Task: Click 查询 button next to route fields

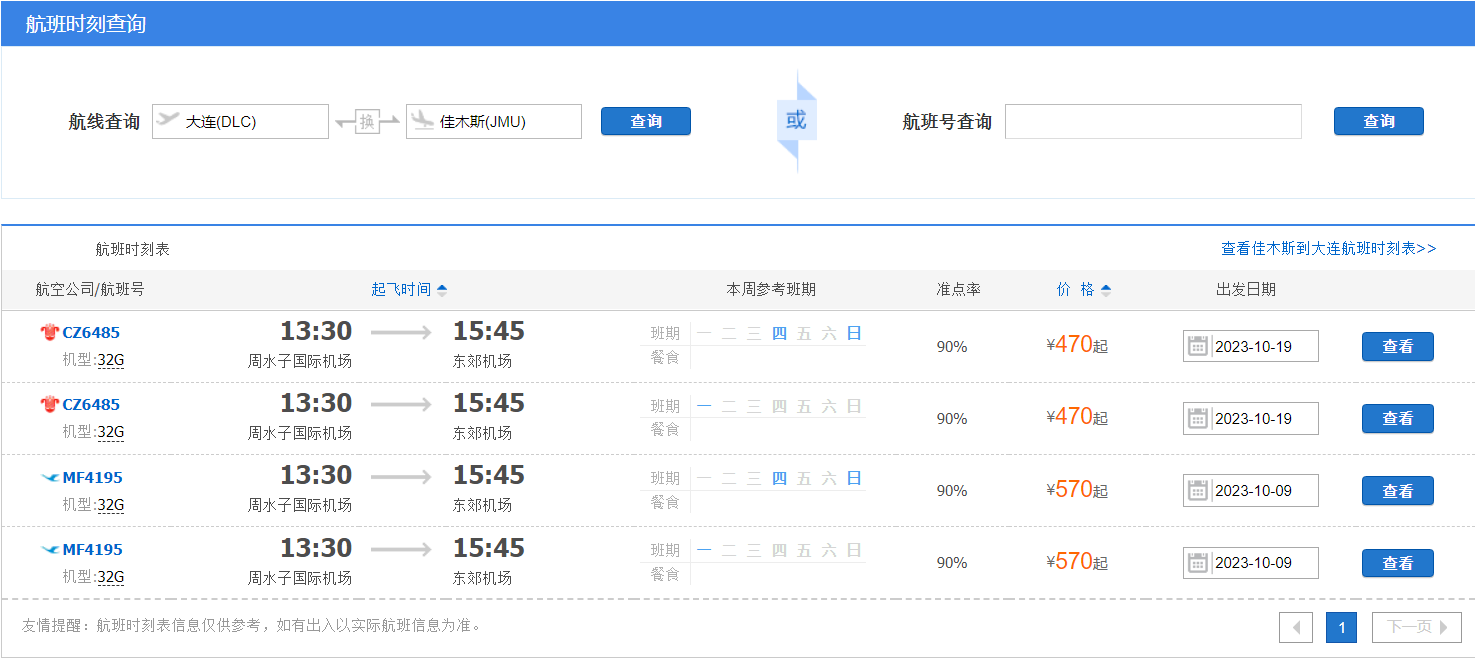Action: pos(646,121)
